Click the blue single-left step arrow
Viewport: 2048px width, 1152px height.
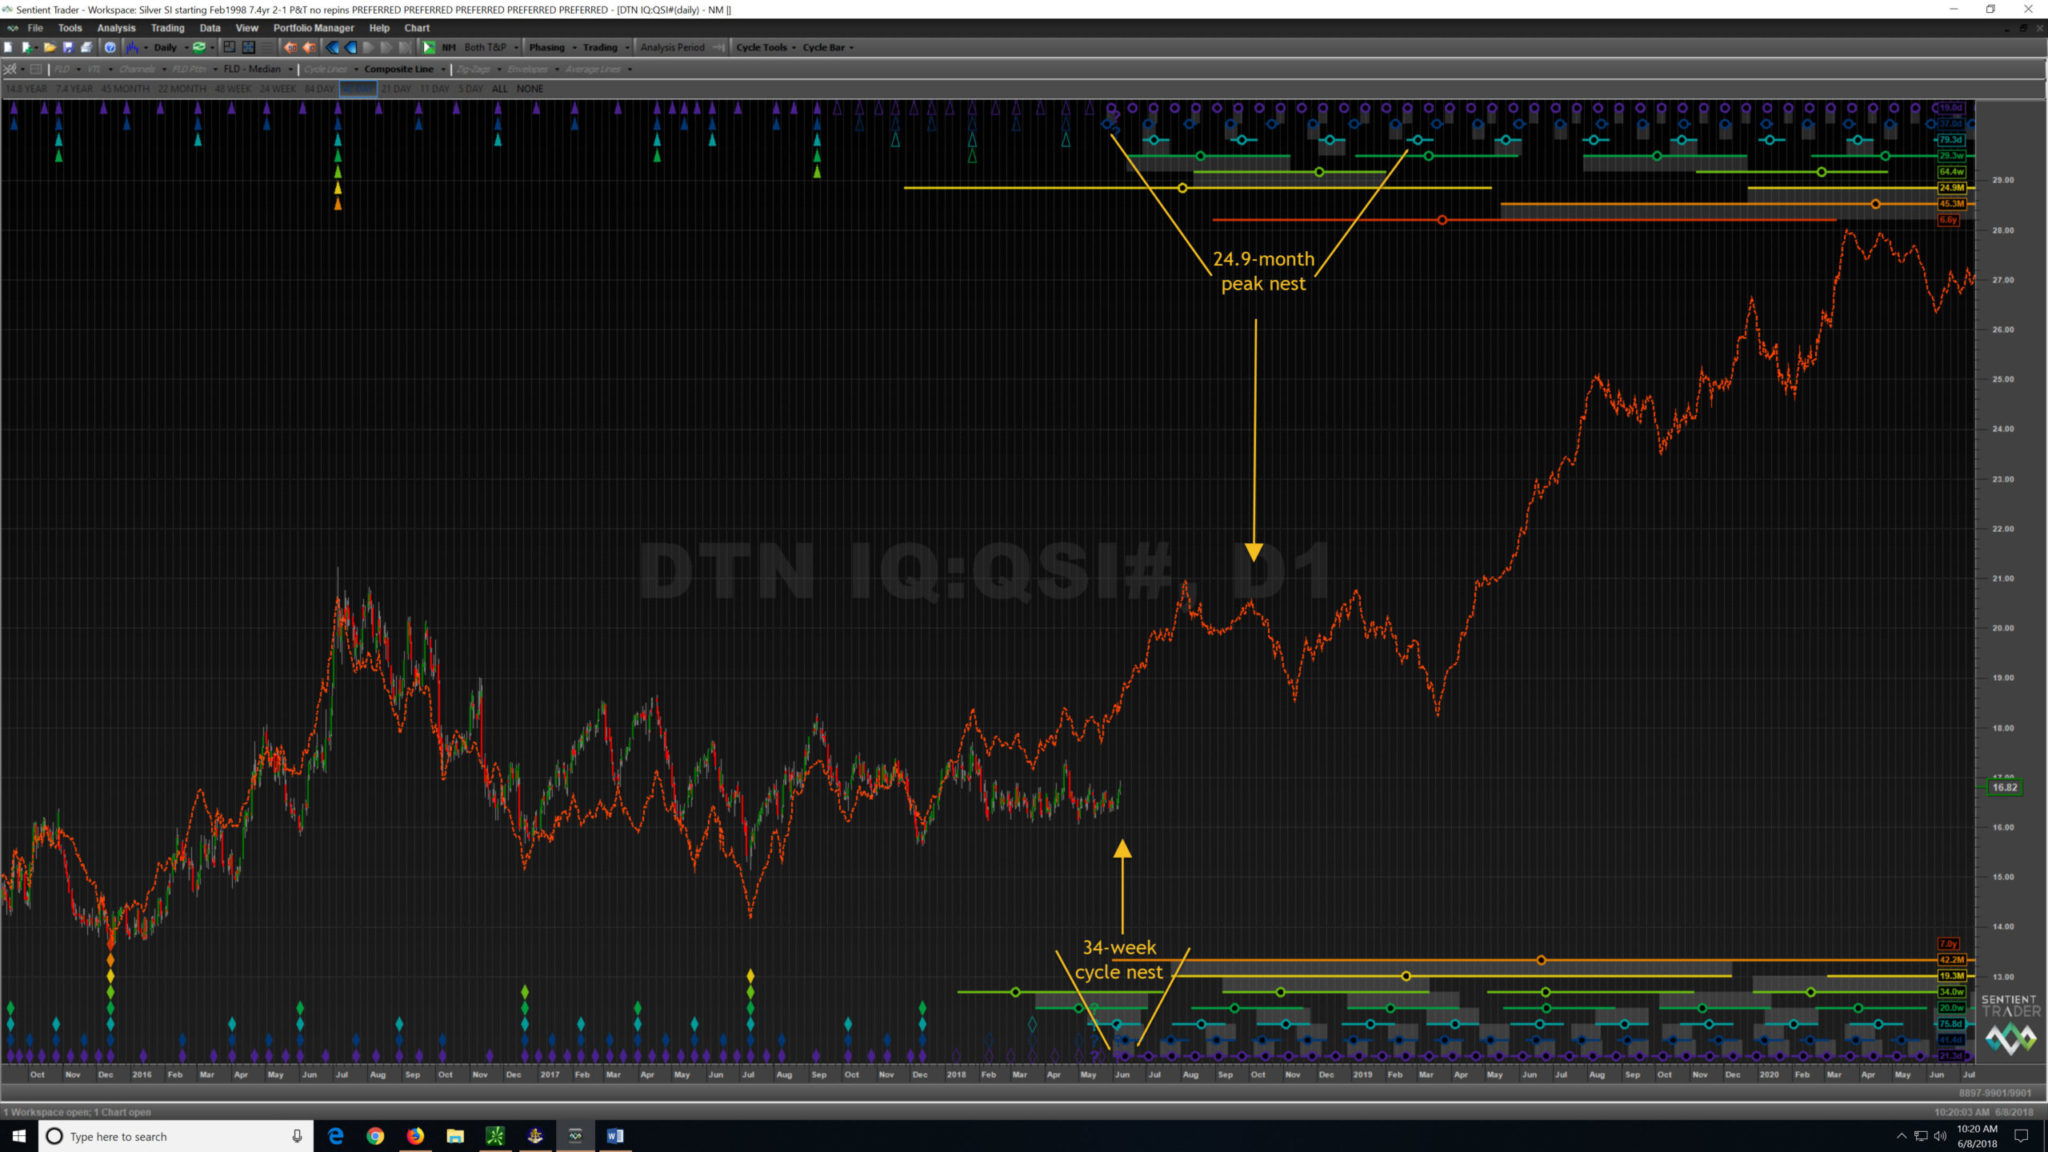click(351, 47)
